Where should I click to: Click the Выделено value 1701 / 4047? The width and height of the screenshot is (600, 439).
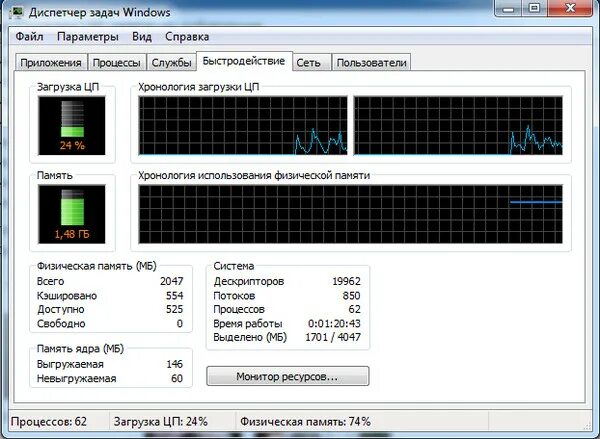point(333,337)
